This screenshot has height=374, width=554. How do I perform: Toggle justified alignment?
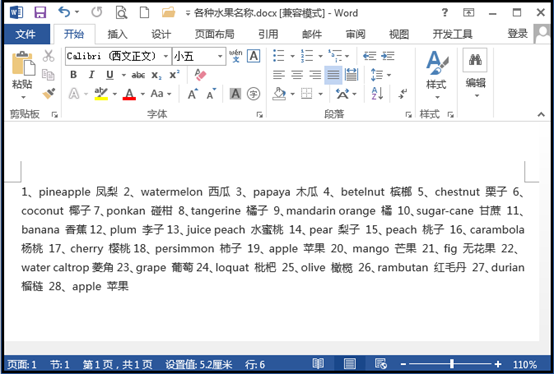[x=333, y=75]
